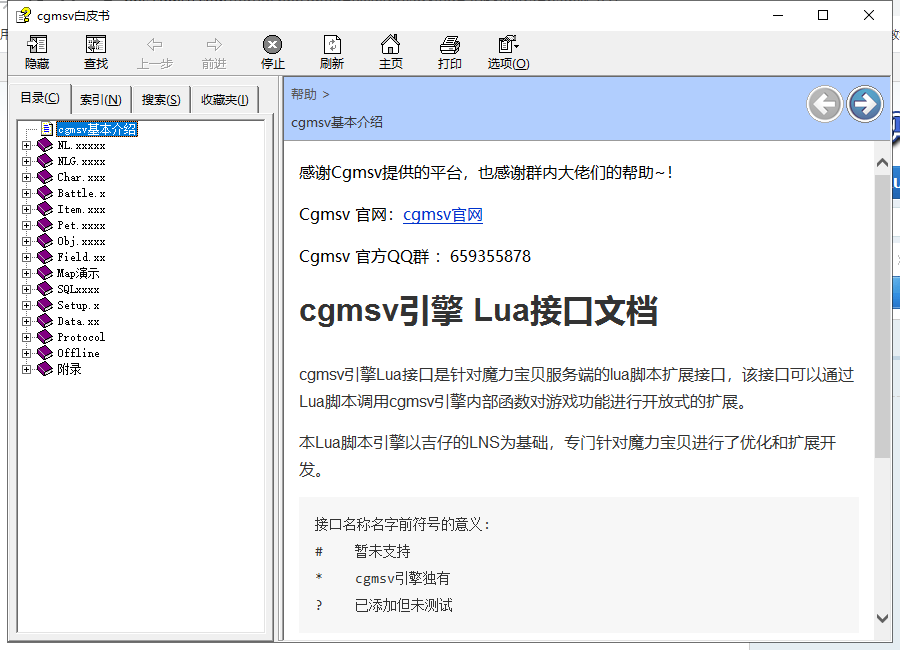This screenshot has height=650, width=900.
Task: Click the Refresh (刷新) toolbar icon
Action: [332, 45]
